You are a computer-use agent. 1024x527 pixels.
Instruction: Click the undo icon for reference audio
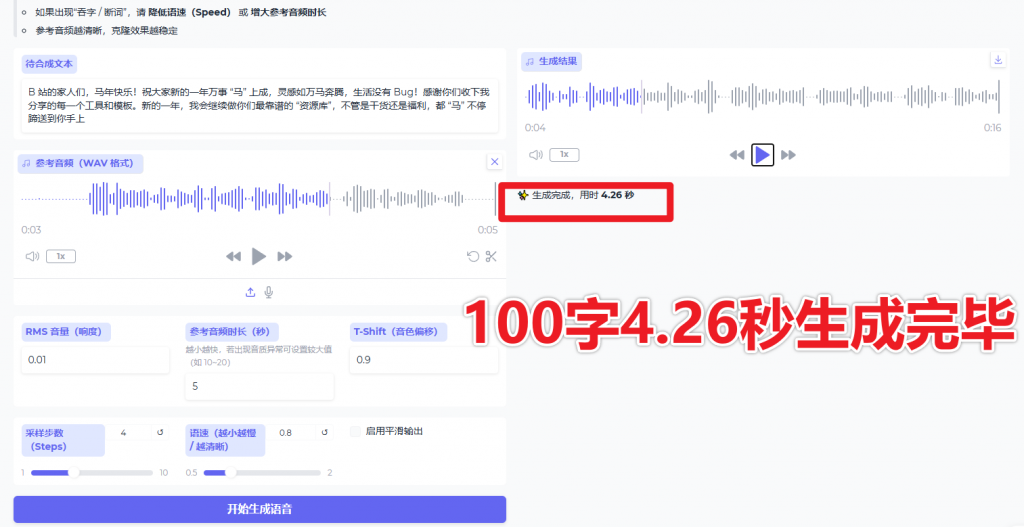473,256
